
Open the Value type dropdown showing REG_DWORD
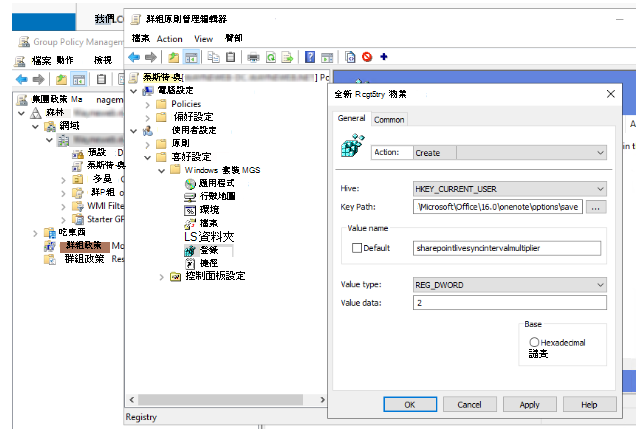[510, 285]
